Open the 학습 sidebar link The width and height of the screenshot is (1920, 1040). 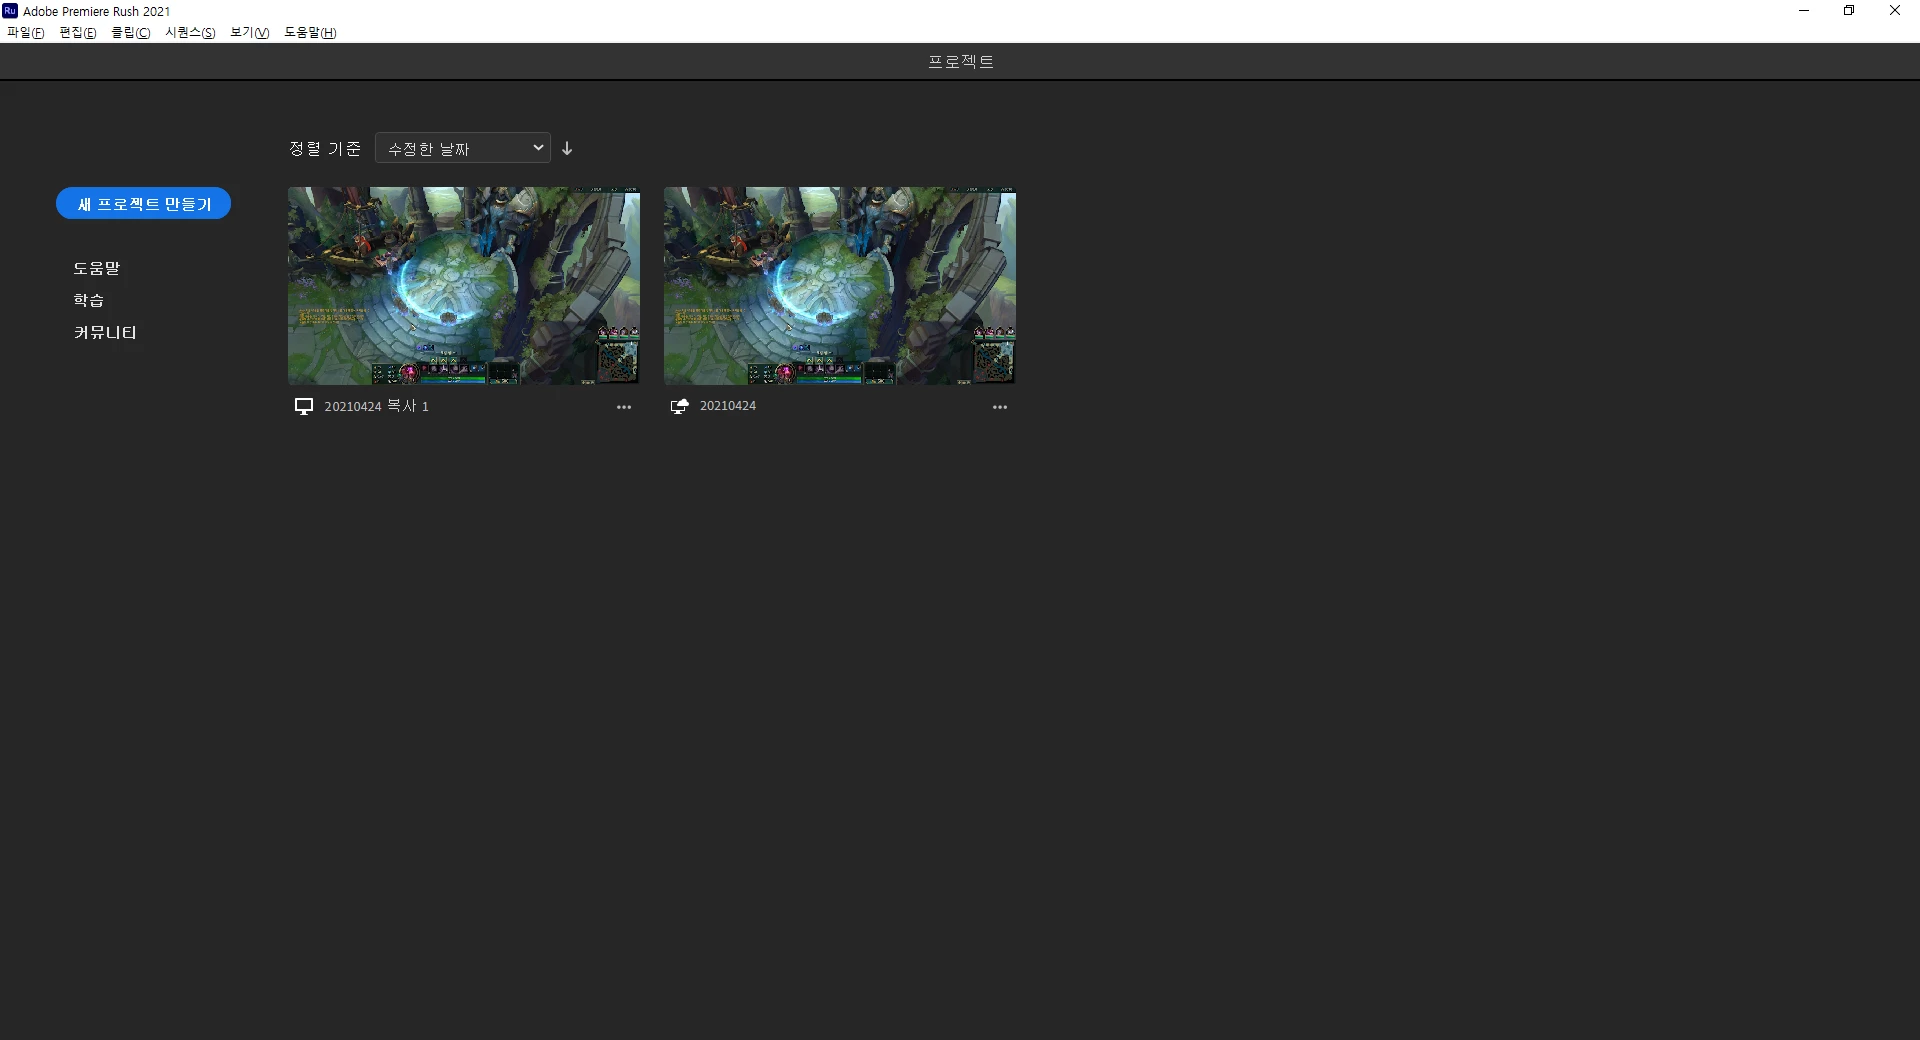(x=88, y=300)
